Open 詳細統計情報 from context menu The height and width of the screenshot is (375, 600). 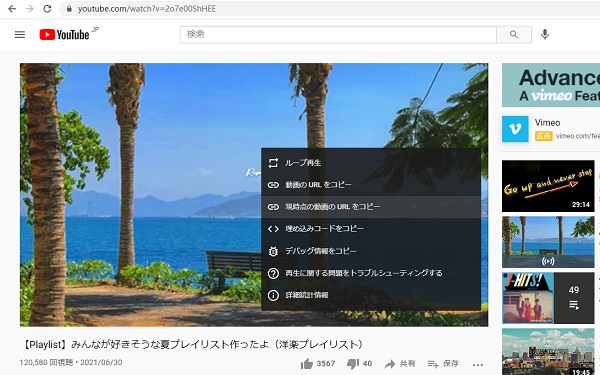tap(371, 295)
